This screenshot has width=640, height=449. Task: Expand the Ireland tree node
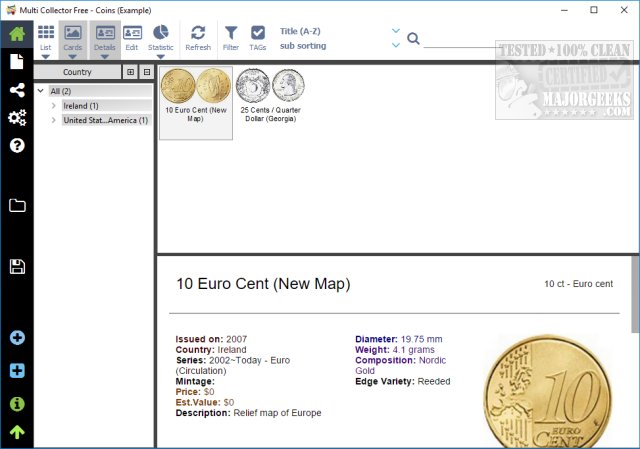[x=53, y=106]
